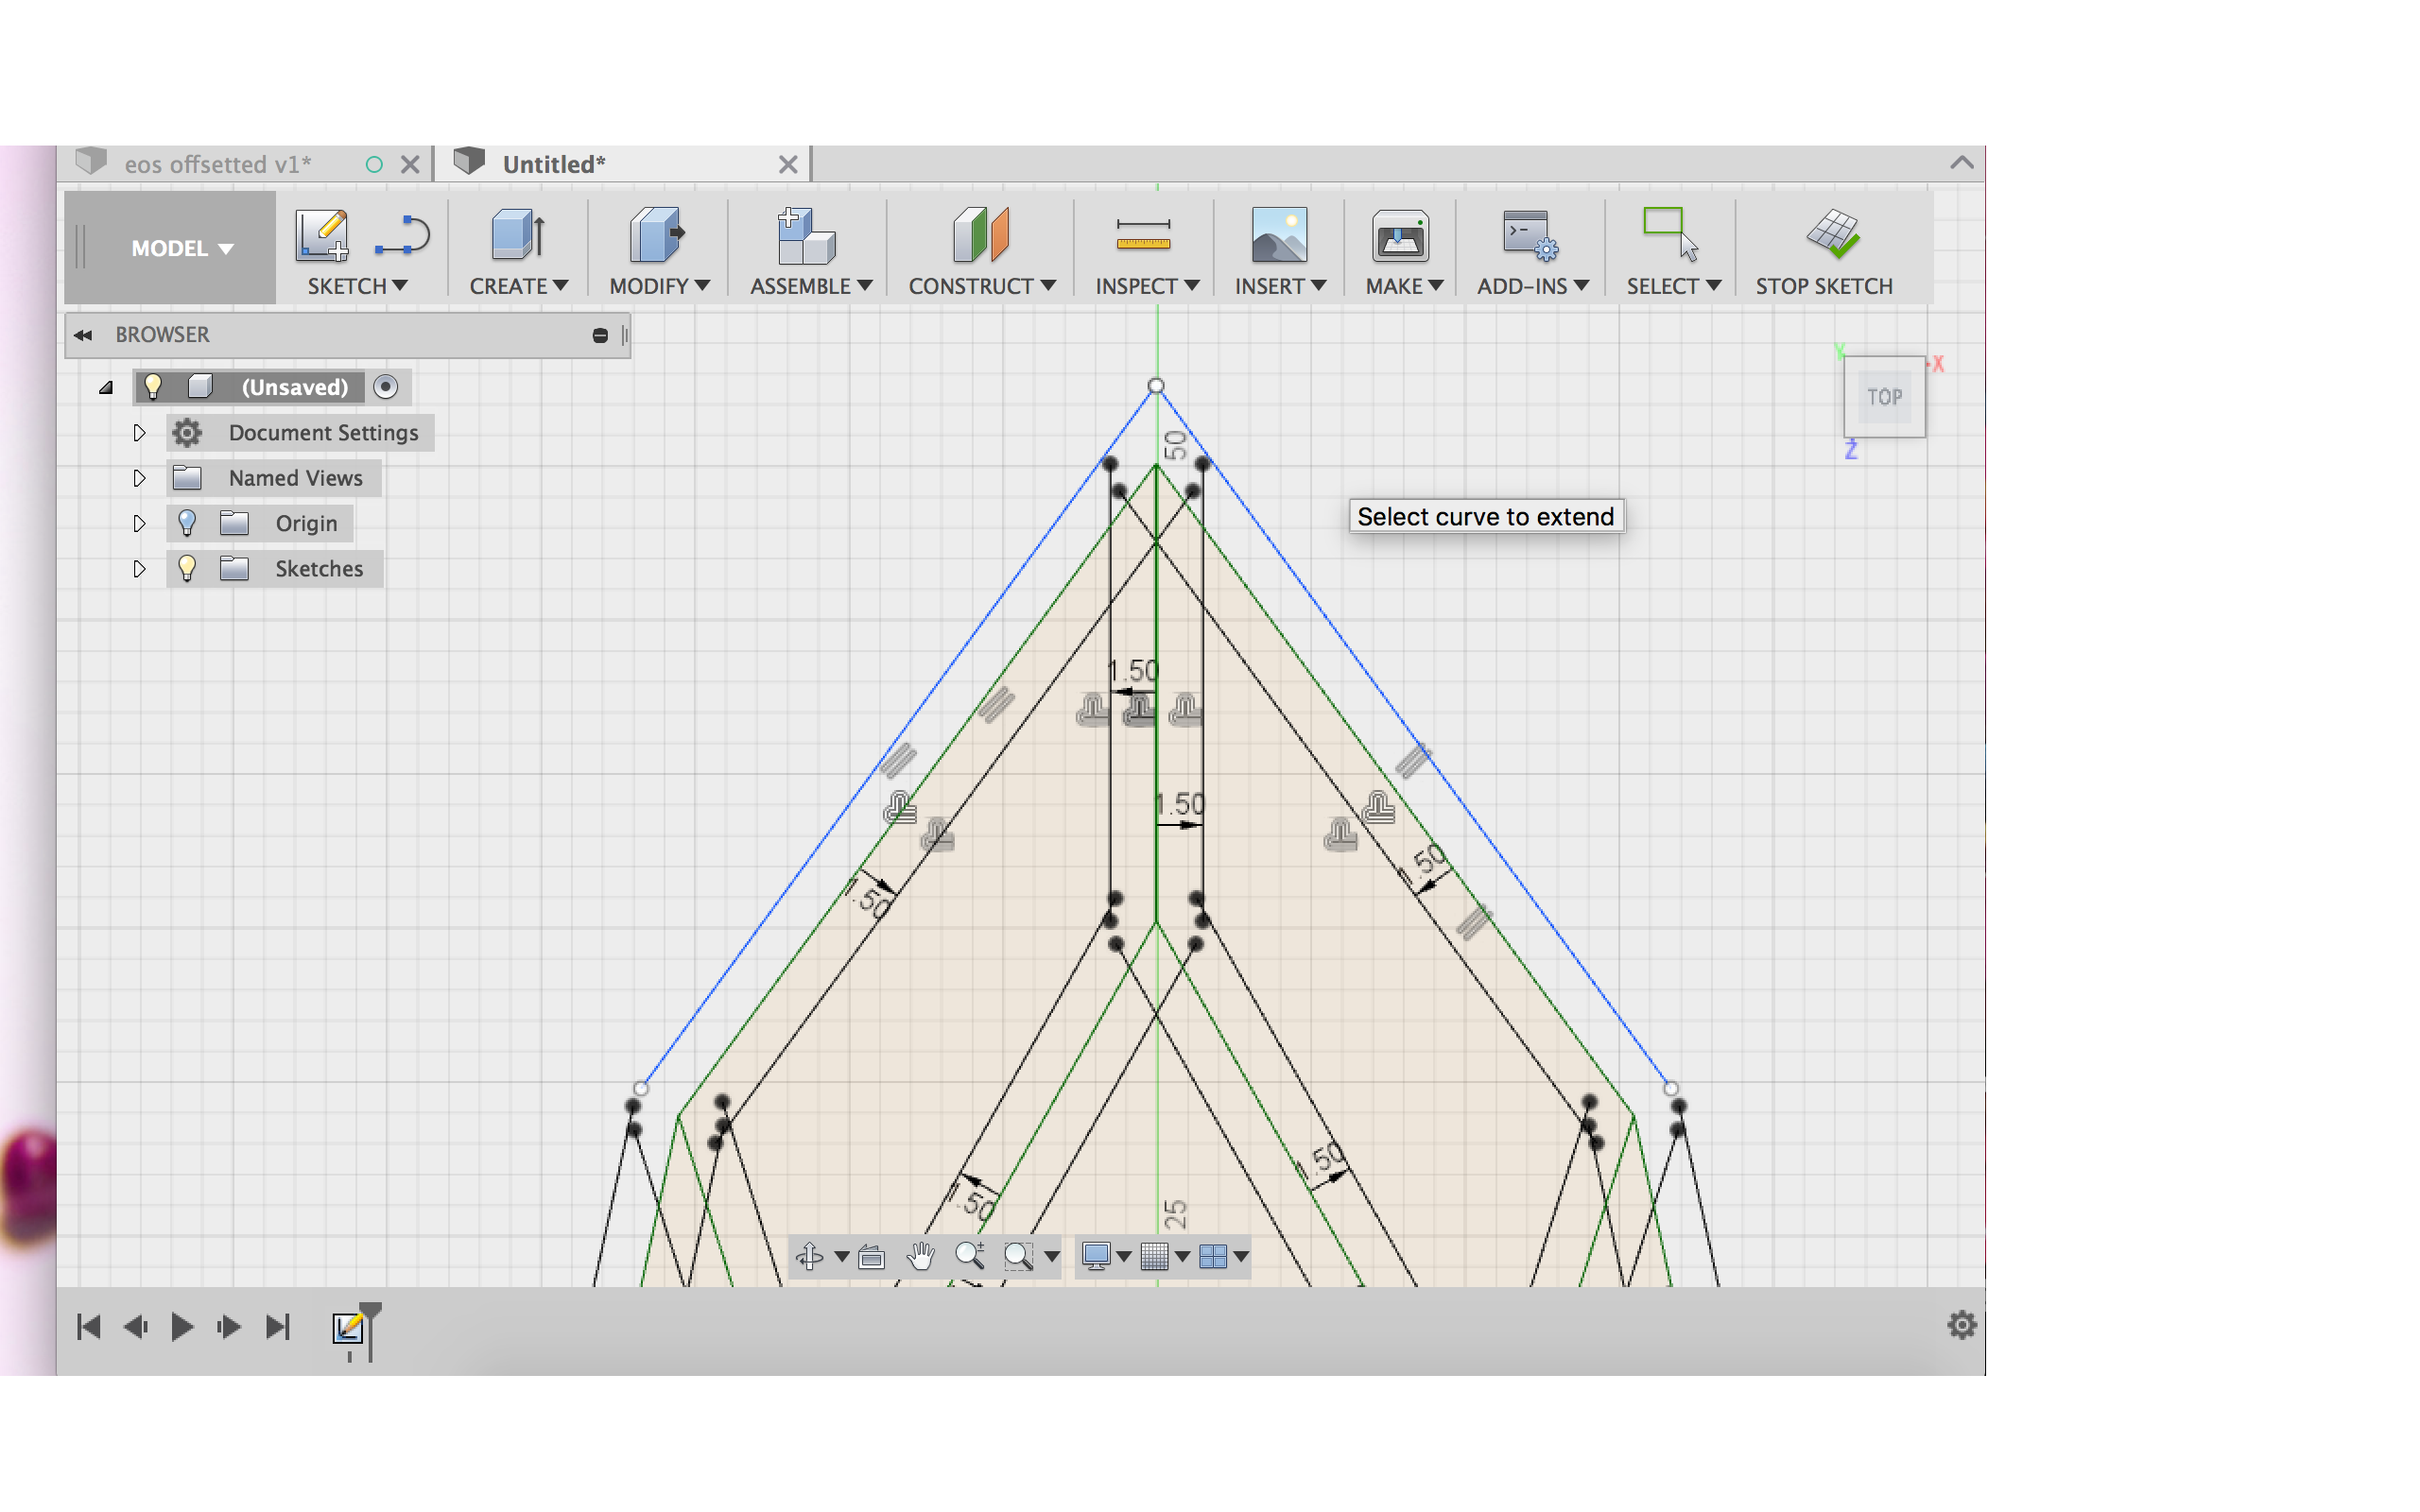Jump to the timeline beginning
Viewport: 2420px width, 1512px height.
point(88,1327)
